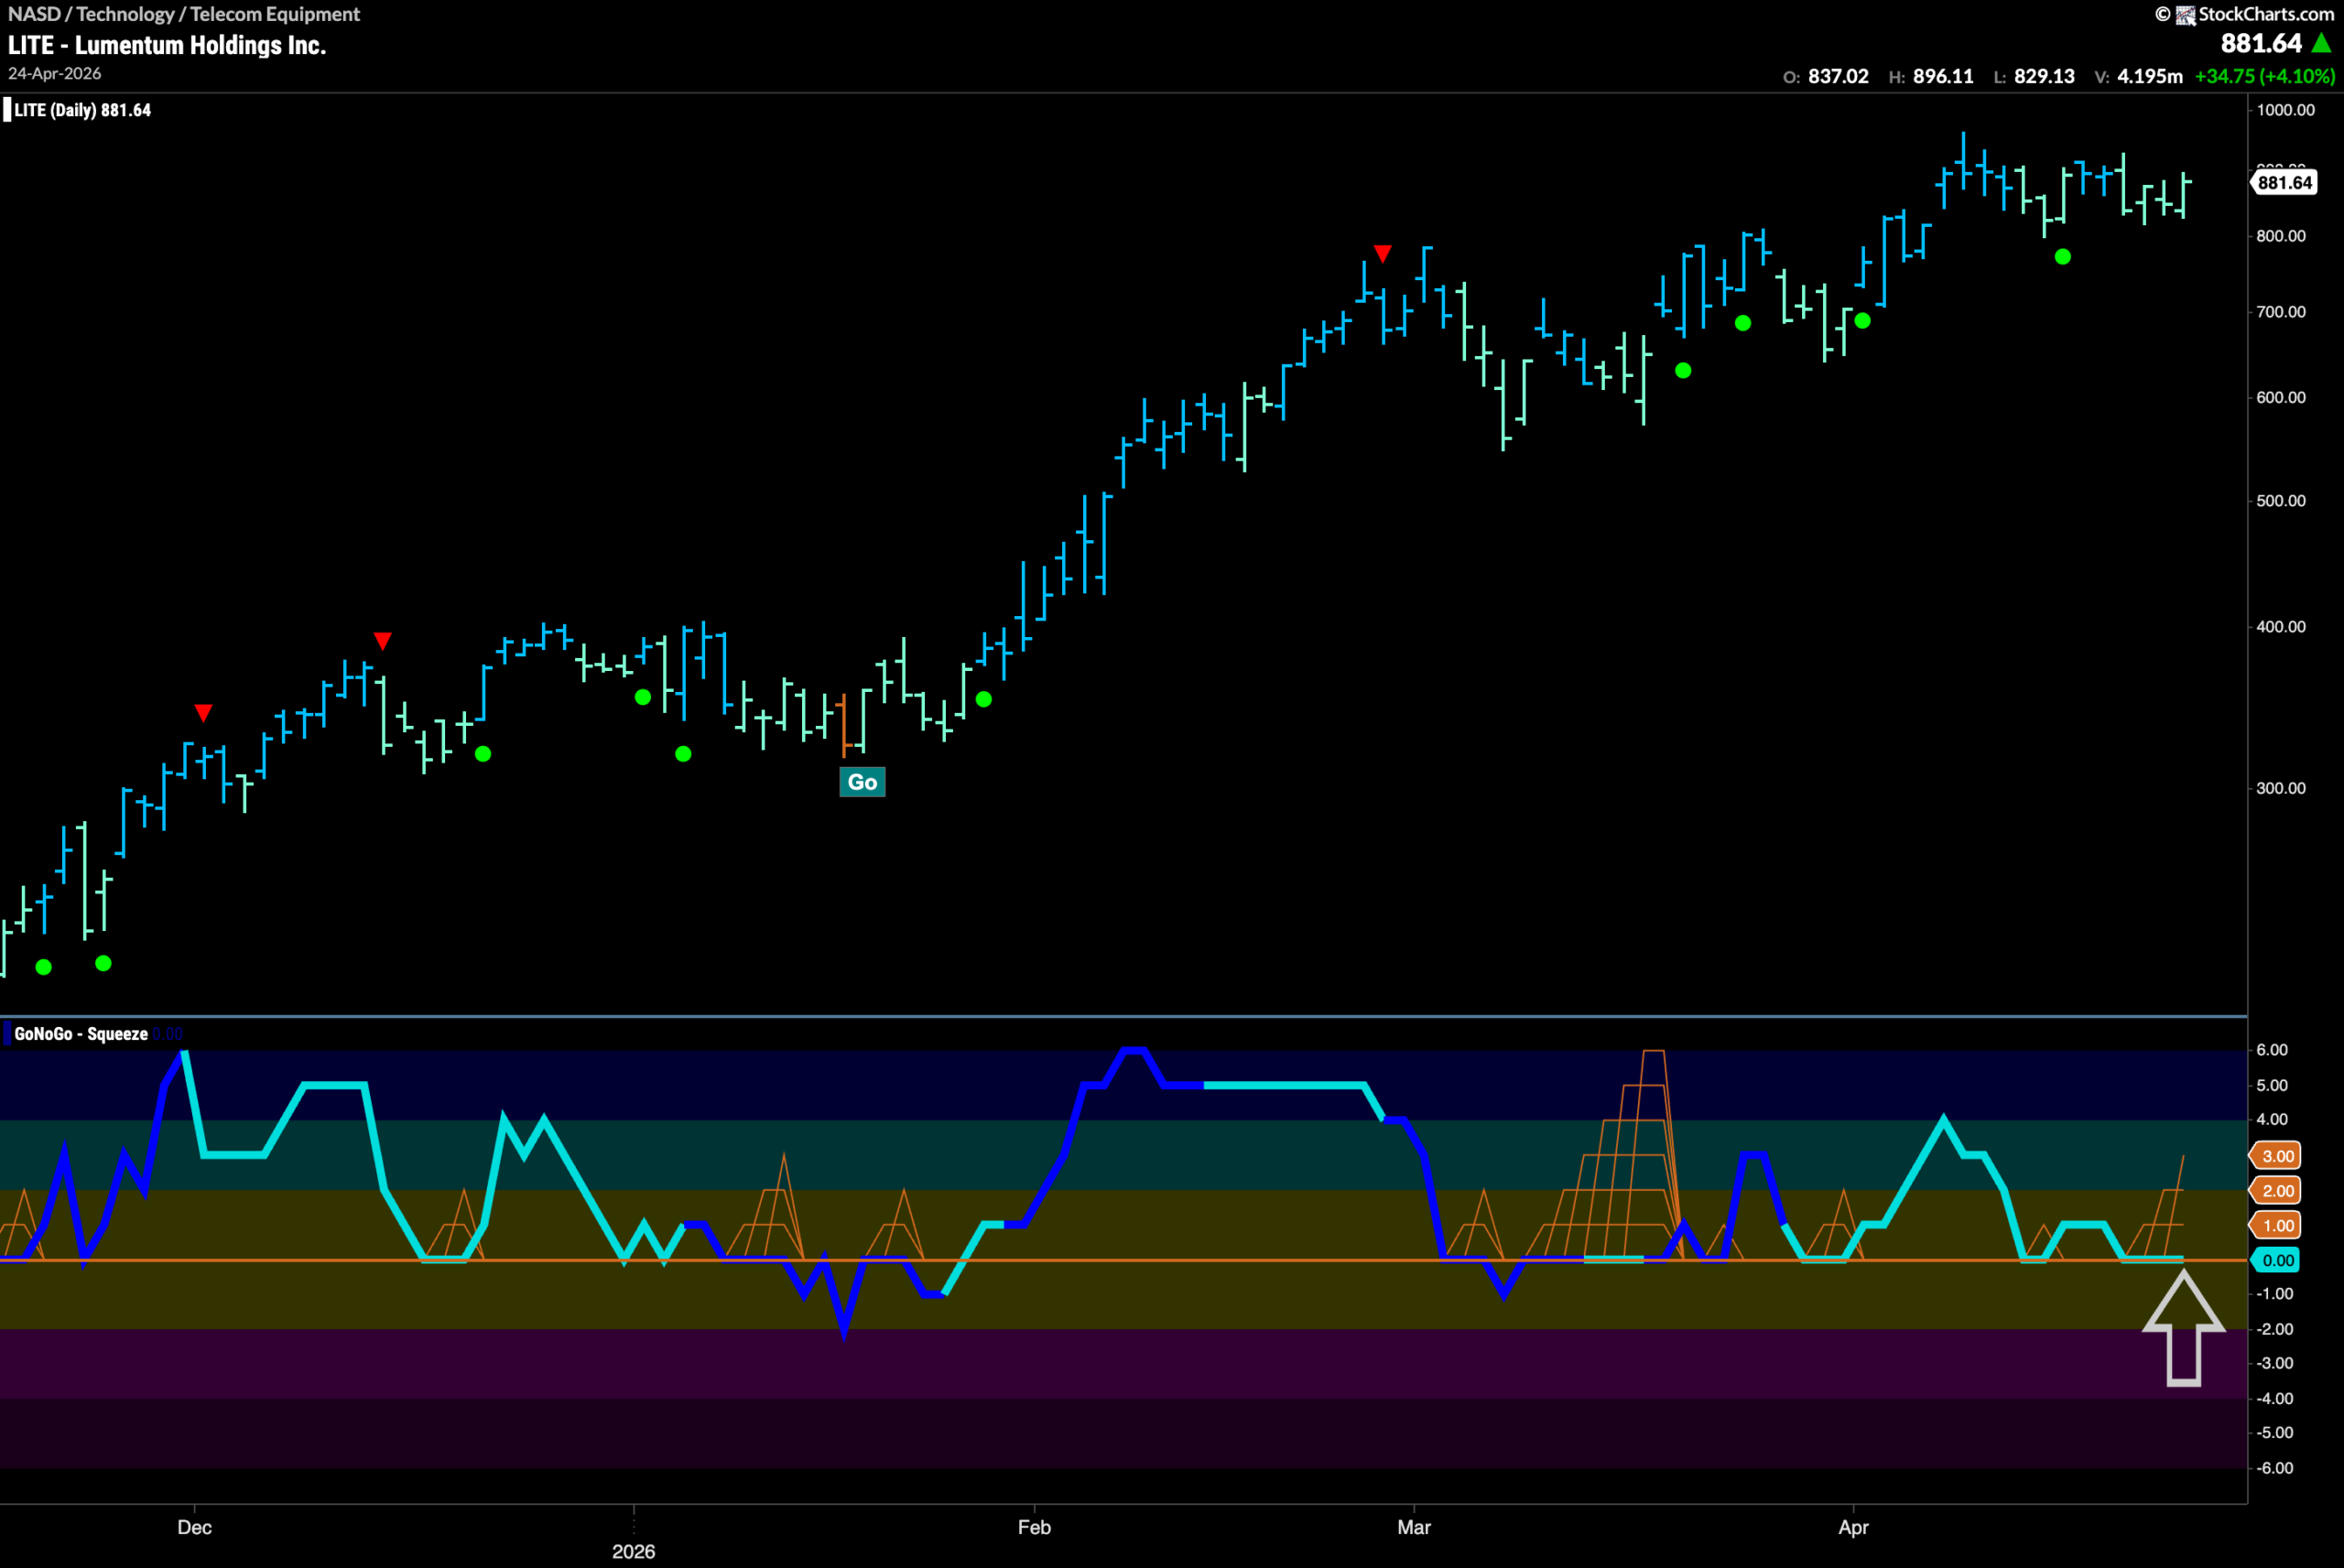The width and height of the screenshot is (2344, 1568).
Task: Click the "6.00" oscillator axis label
Action: click(x=2272, y=1050)
